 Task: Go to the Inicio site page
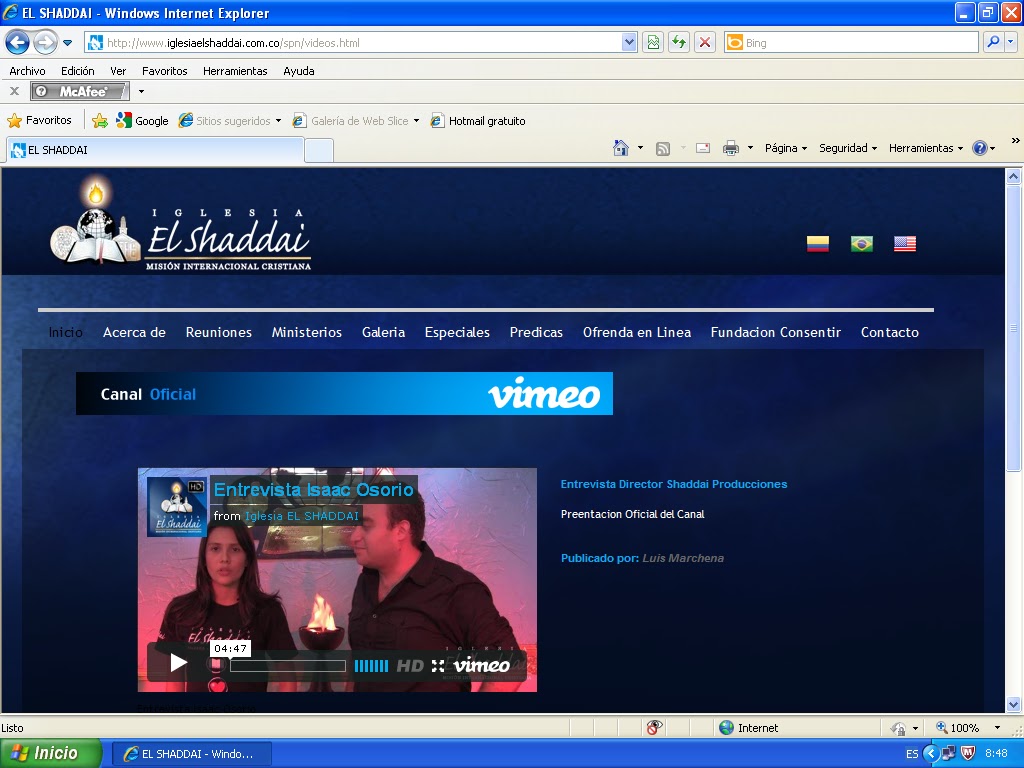click(65, 332)
